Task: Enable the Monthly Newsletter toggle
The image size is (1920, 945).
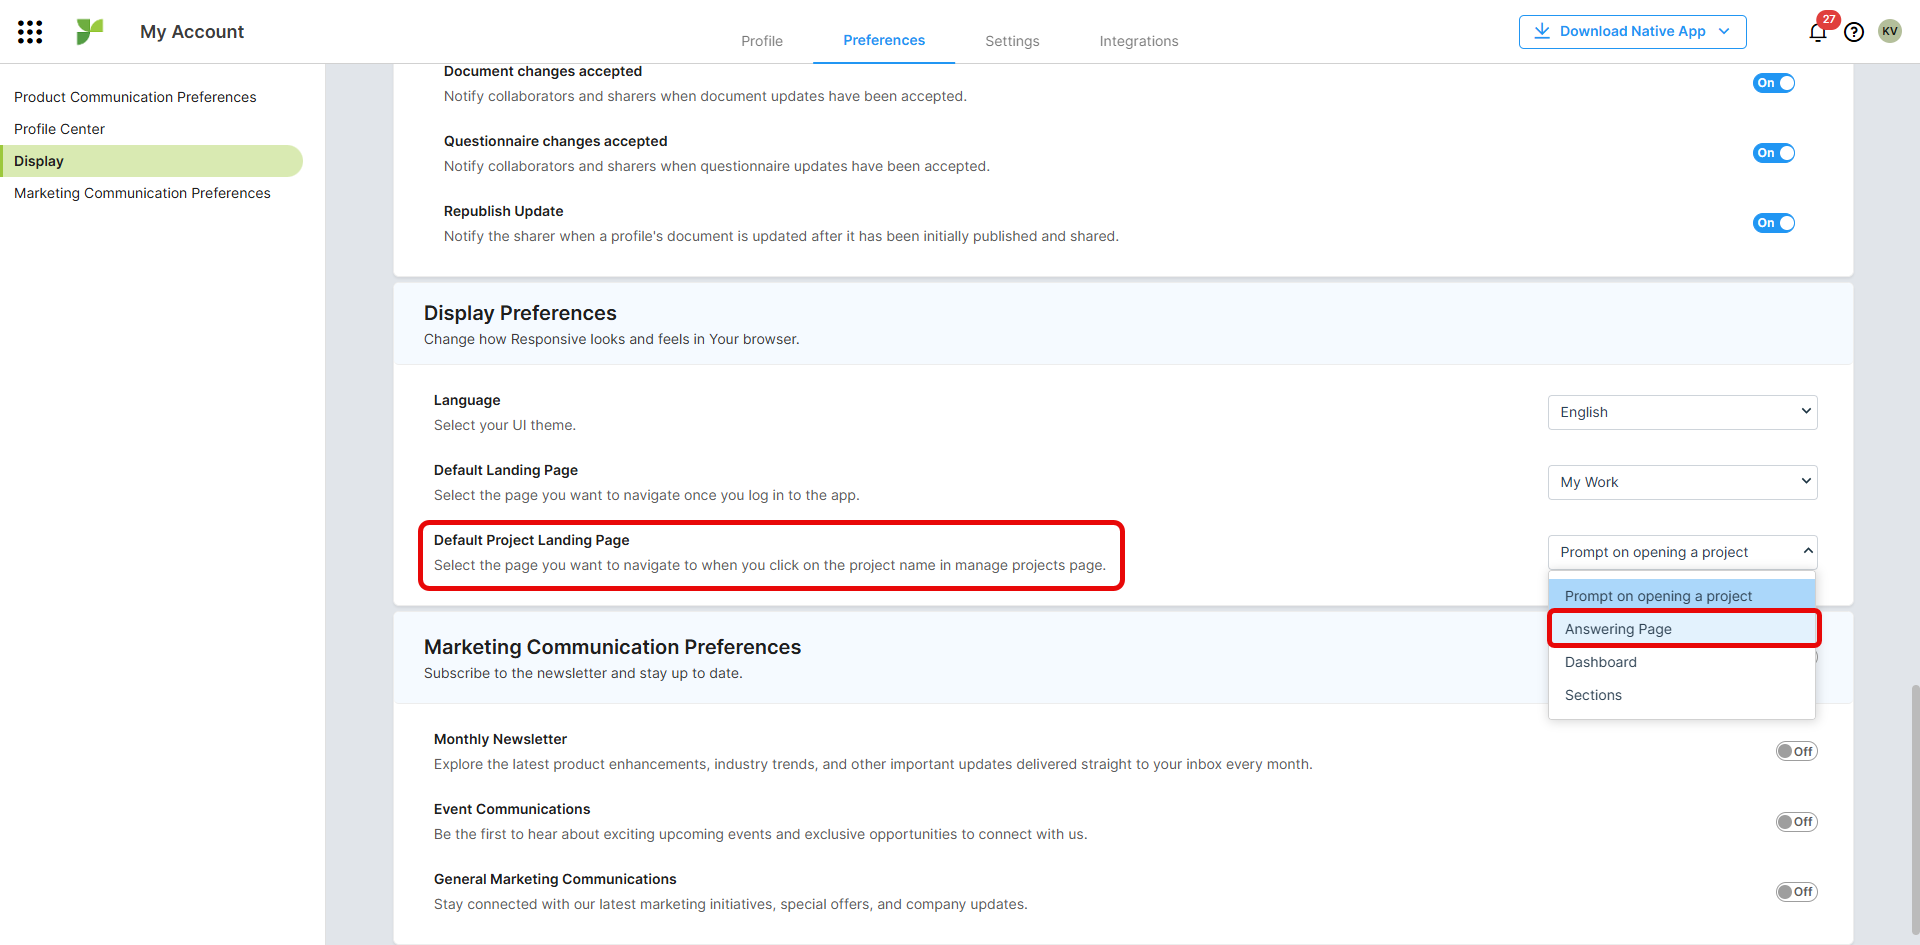Action: point(1796,751)
